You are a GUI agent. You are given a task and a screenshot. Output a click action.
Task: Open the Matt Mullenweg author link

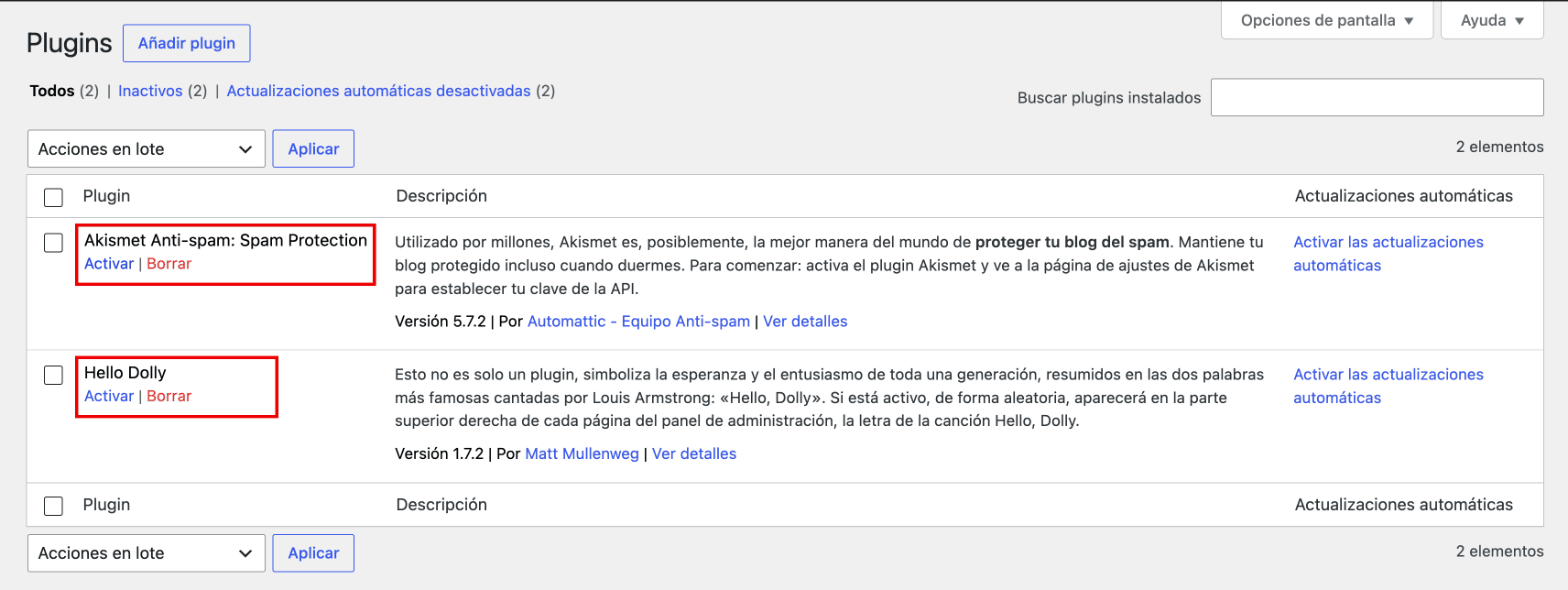[582, 454]
